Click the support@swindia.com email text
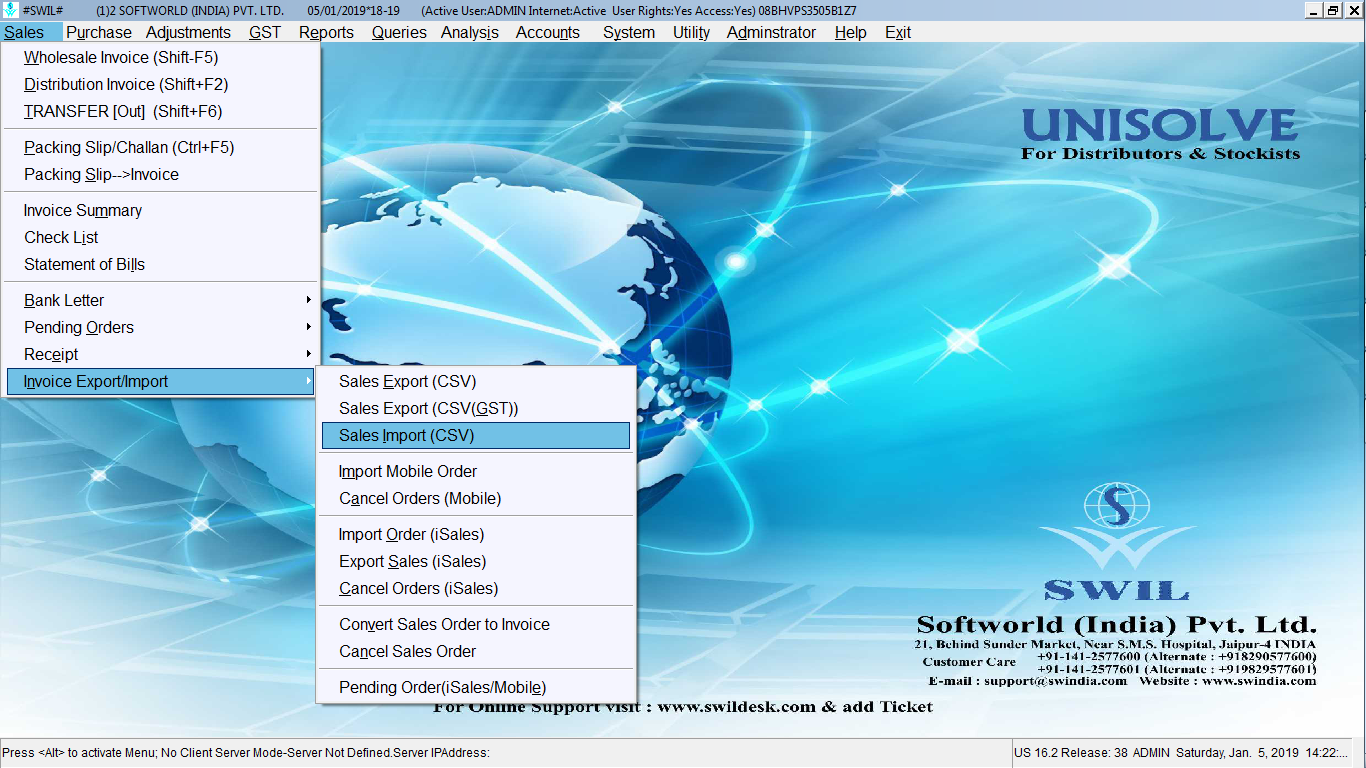Screen dimensions: 1366x768 [1055, 681]
